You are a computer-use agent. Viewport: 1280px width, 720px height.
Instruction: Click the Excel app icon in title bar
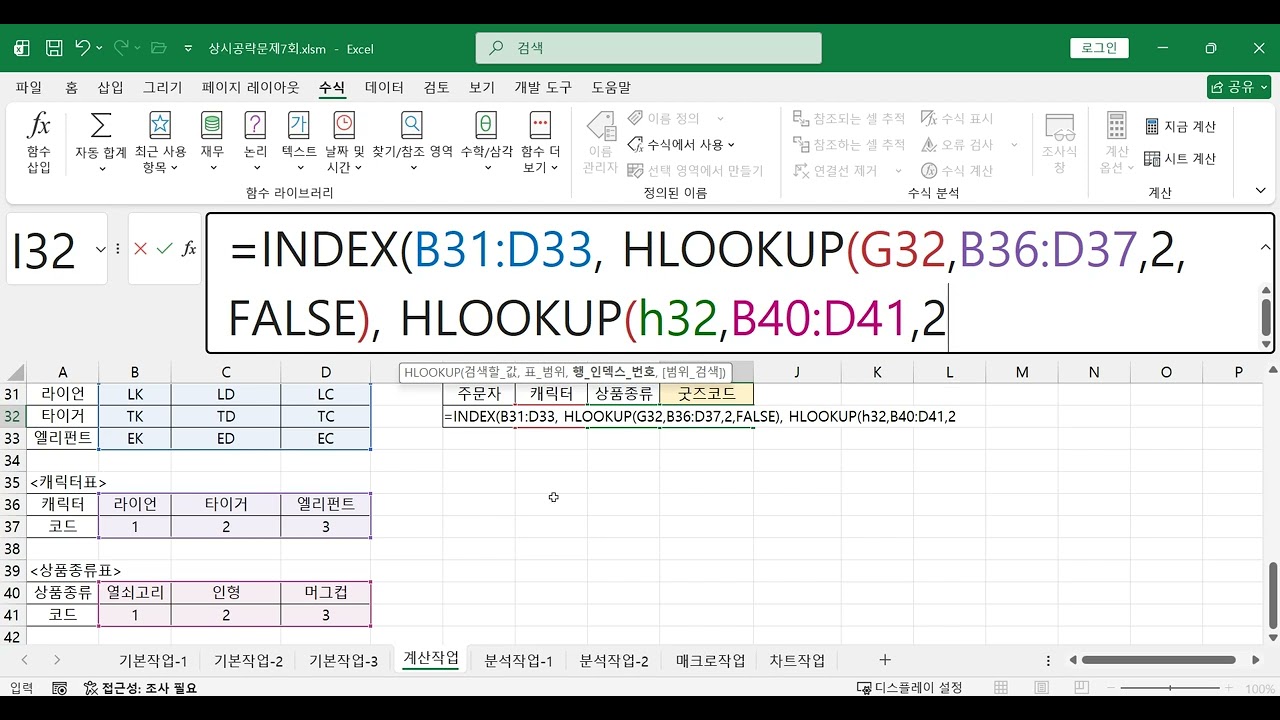coord(22,48)
